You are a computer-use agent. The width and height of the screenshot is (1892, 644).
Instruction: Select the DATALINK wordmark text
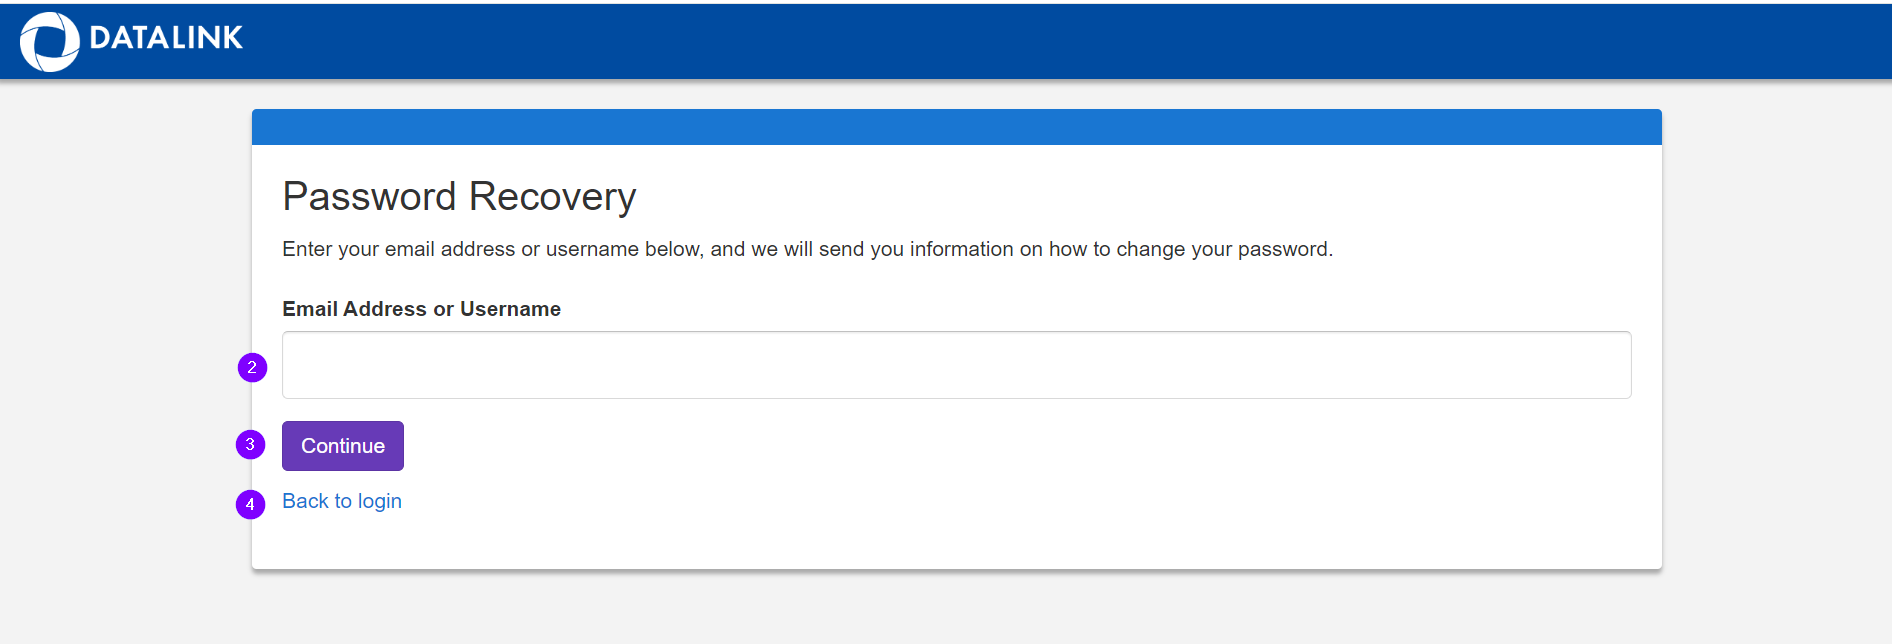165,39
